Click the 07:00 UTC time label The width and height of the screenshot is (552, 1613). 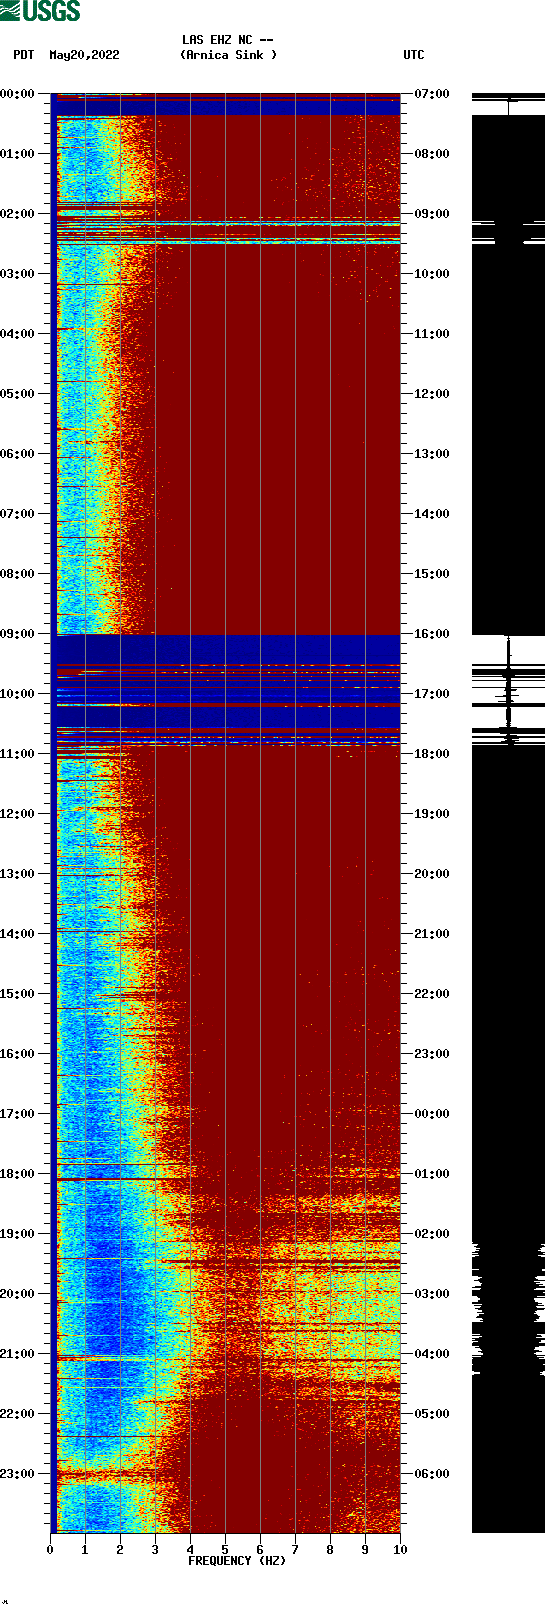(x=432, y=94)
